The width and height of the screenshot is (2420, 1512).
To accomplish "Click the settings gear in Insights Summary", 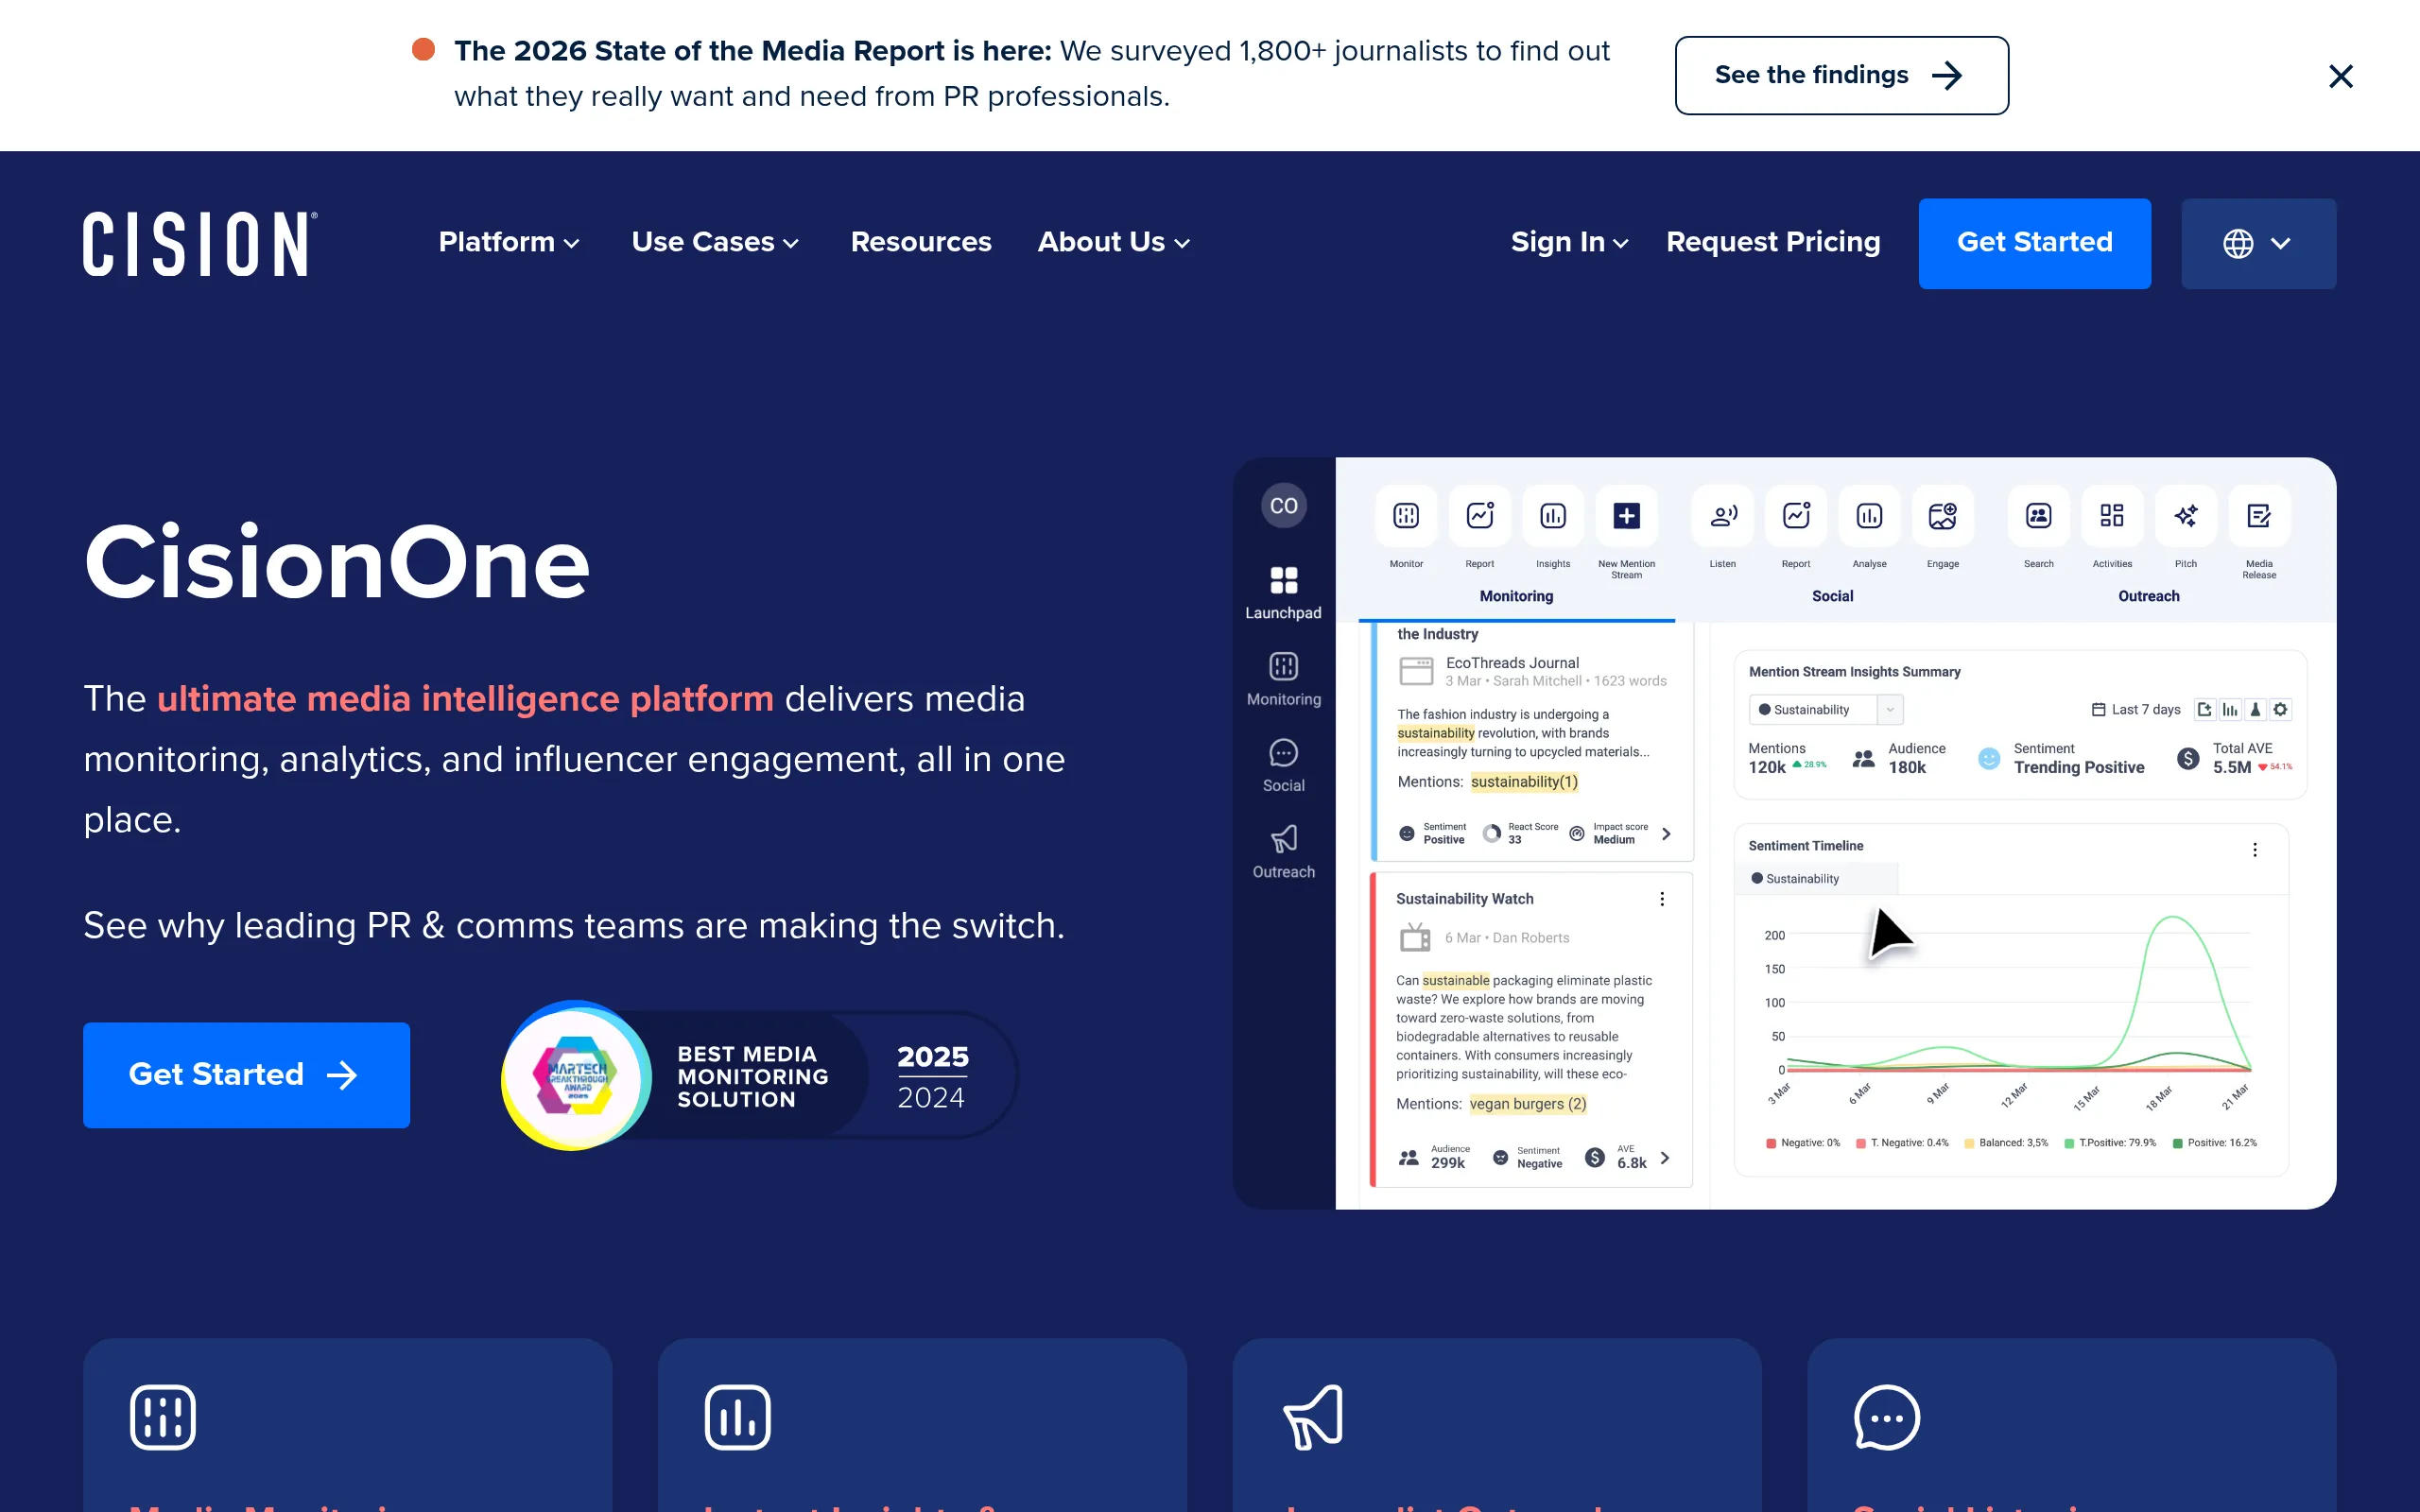I will click(2280, 709).
